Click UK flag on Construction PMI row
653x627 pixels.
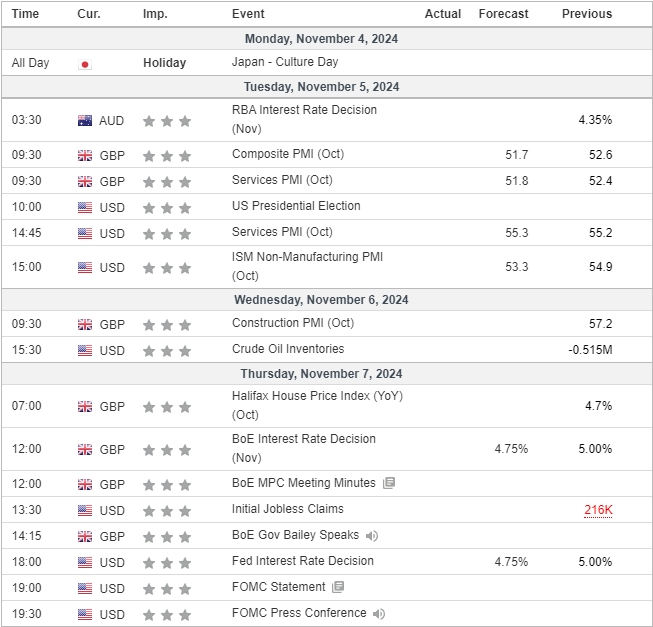85,324
